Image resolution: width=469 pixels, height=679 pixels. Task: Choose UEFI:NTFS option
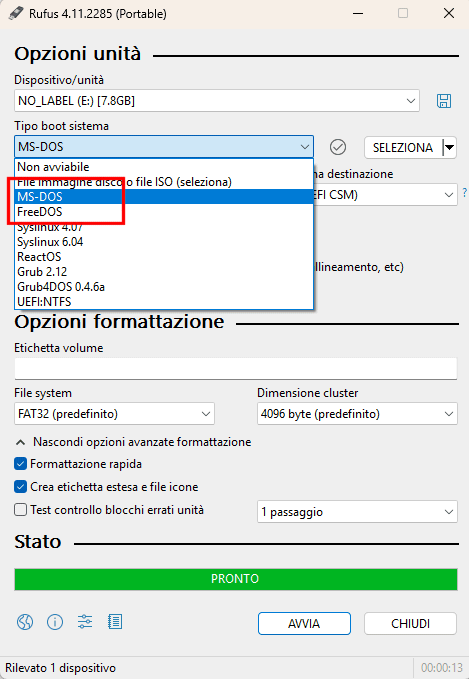[x=164, y=302]
